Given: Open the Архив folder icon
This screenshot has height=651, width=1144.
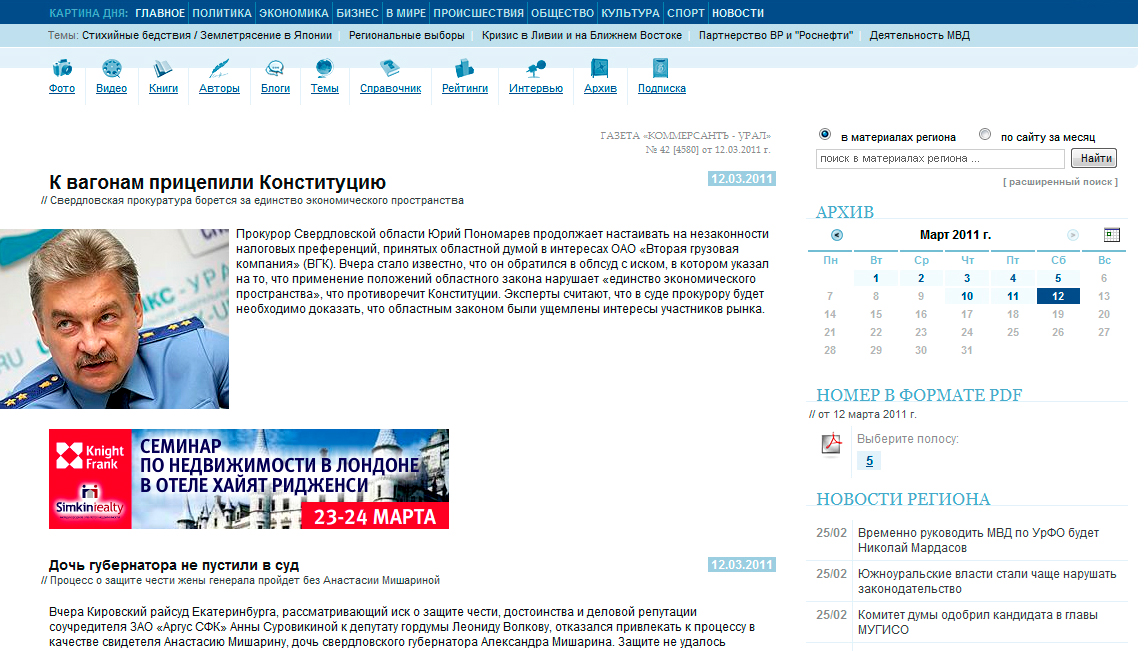Looking at the screenshot, I should point(600,68).
